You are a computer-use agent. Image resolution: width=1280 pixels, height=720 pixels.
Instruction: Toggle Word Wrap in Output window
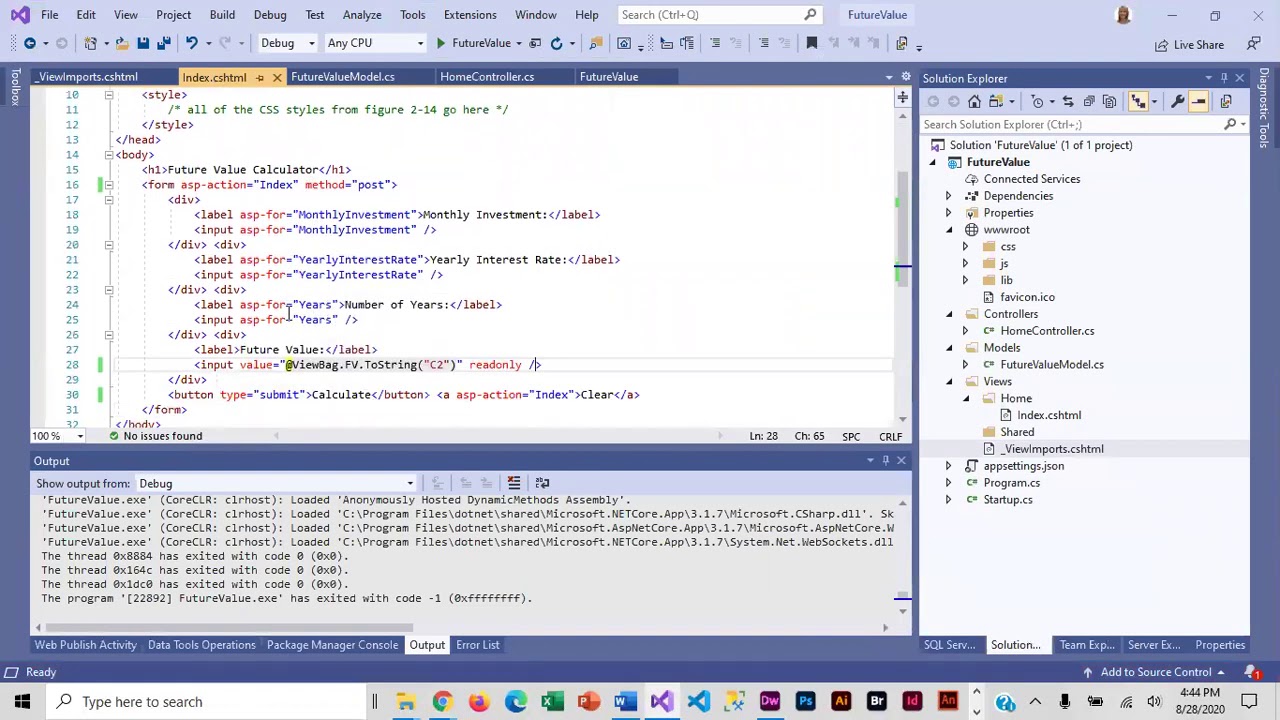[x=542, y=483]
